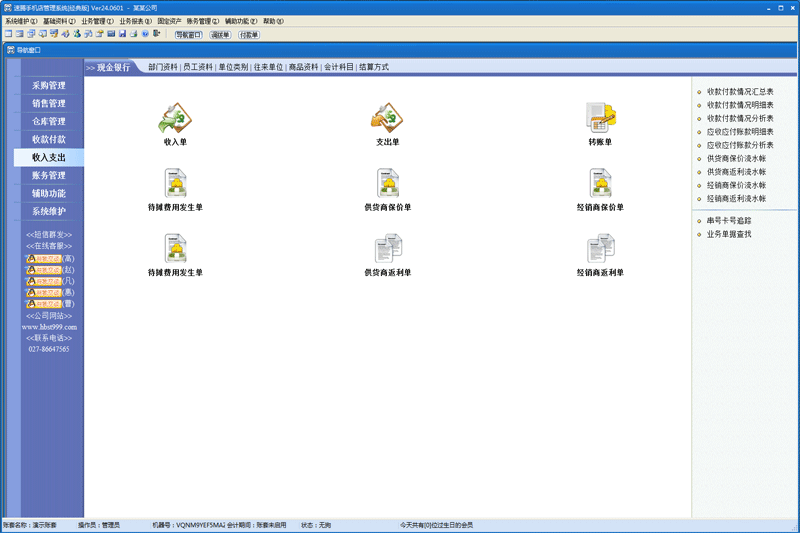Click the blue floppy disk save toolbar icon
Viewport: 800px width, 533px height.
pyautogui.click(x=122, y=34)
